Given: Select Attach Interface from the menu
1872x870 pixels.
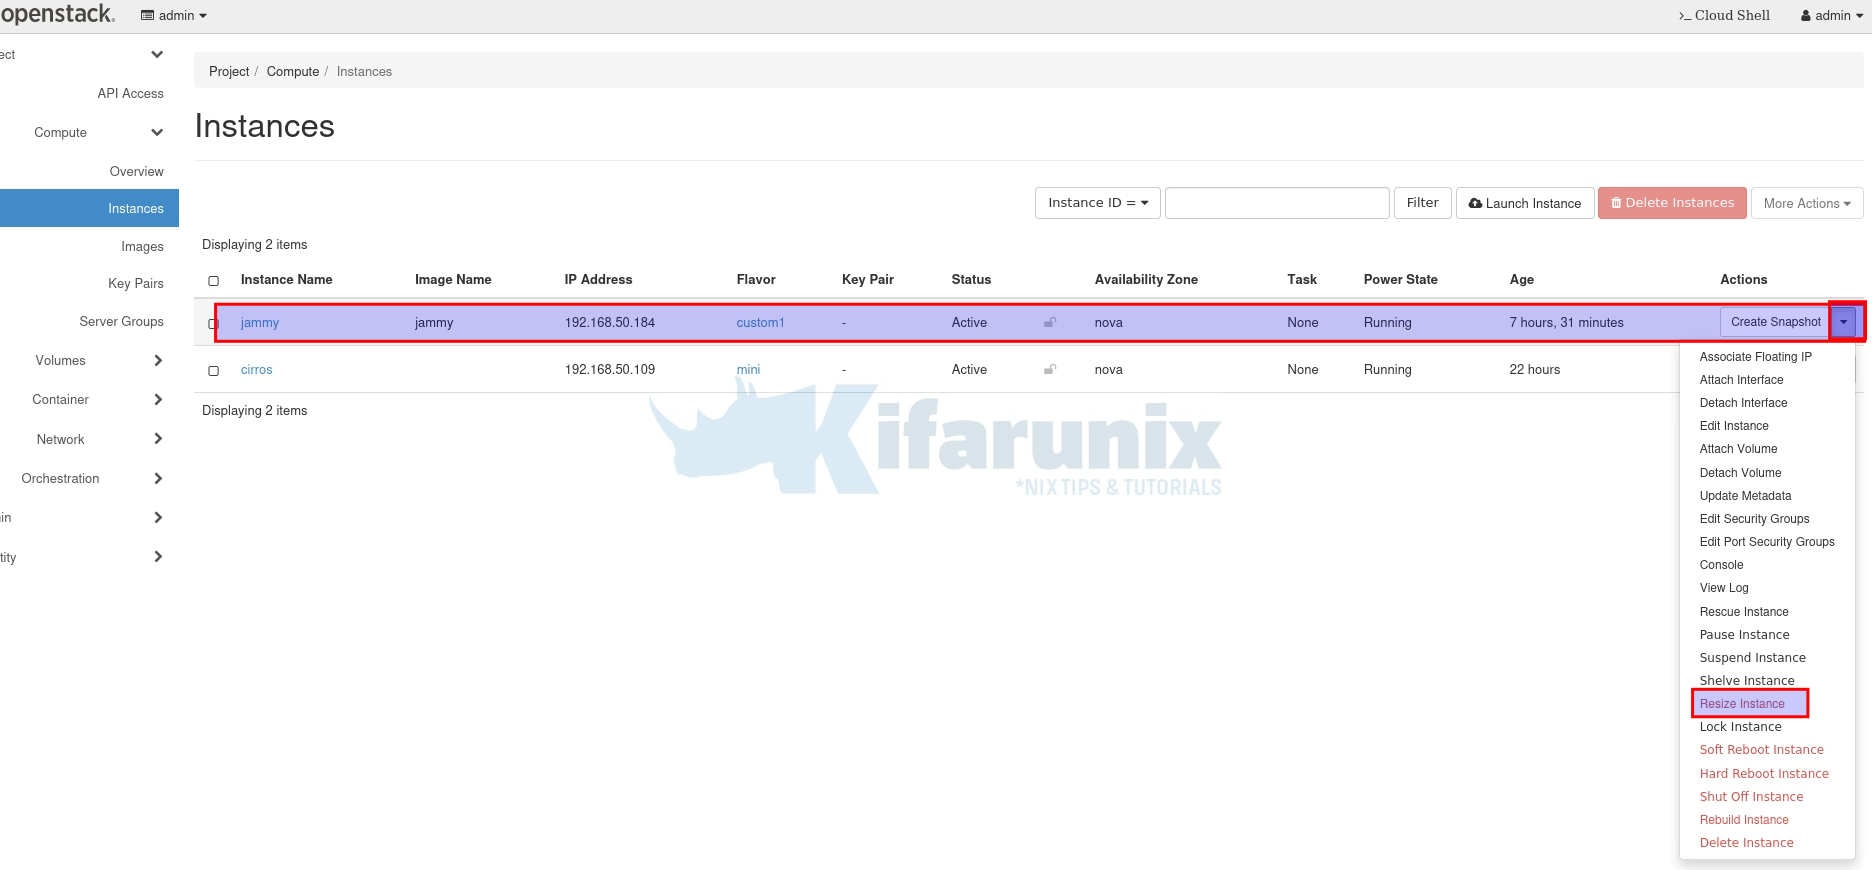Looking at the screenshot, I should [1741, 380].
